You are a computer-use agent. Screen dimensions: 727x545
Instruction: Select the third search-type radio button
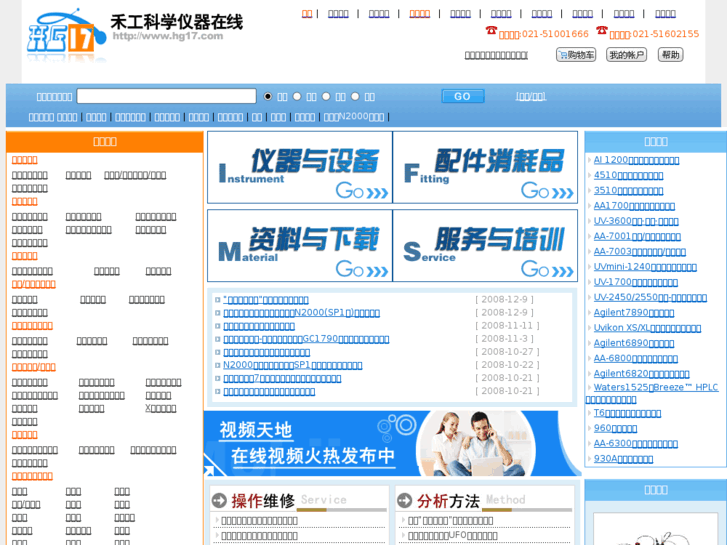pyautogui.click(x=326, y=96)
